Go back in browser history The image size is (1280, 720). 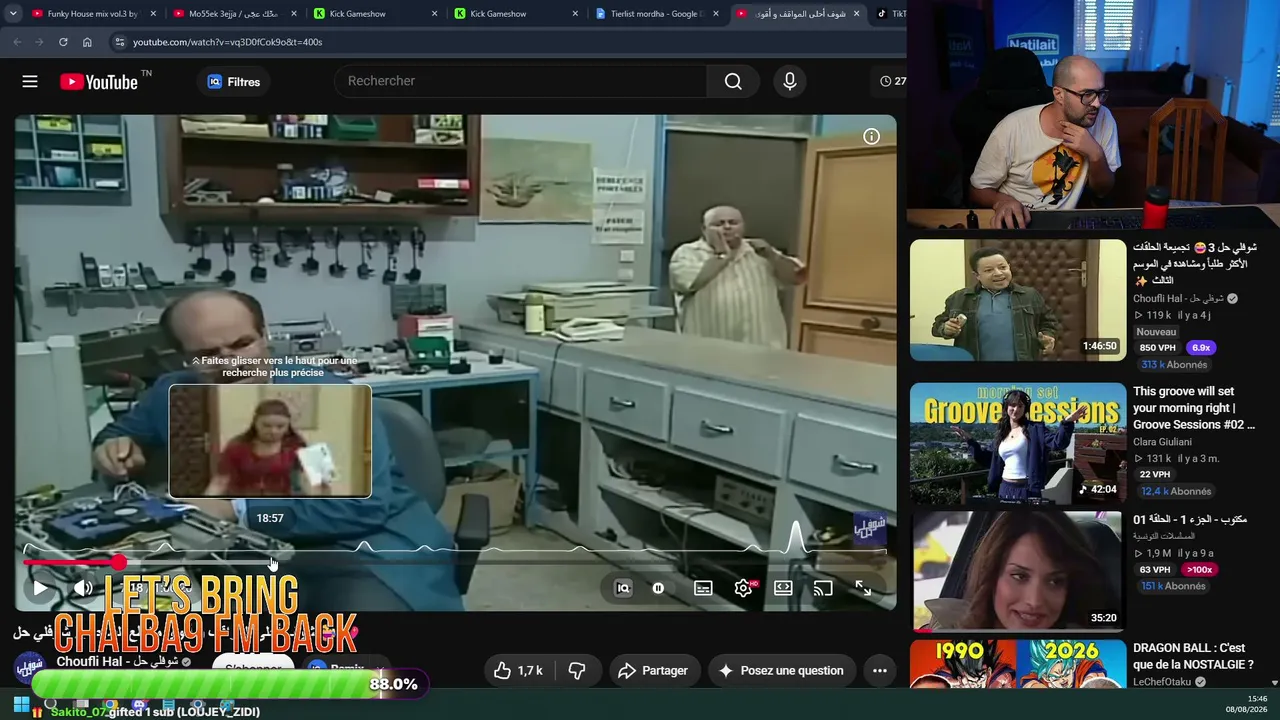point(17,42)
